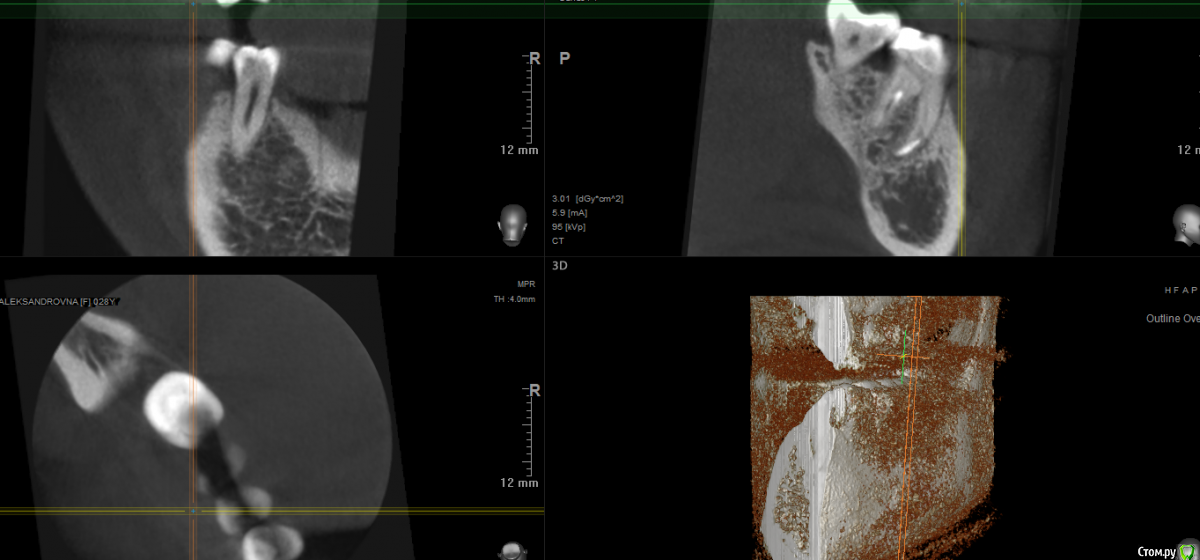The image size is (1200, 560).
Task: Click the patient name label ALEKSANDROVNA
Action: click(45, 301)
